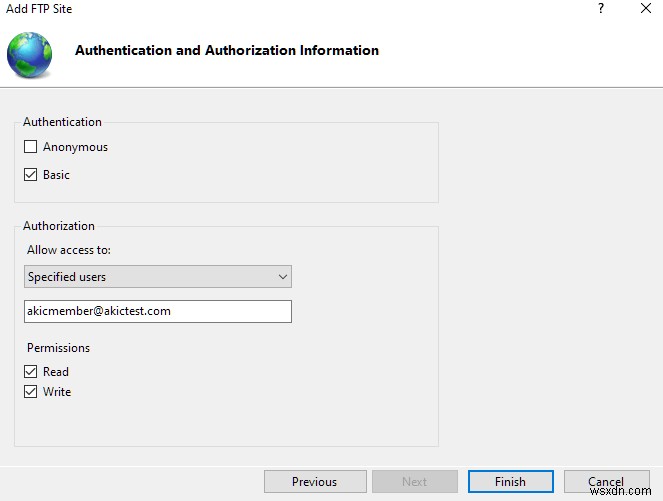
Task: Click the globe icon in header
Action: click(x=29, y=55)
